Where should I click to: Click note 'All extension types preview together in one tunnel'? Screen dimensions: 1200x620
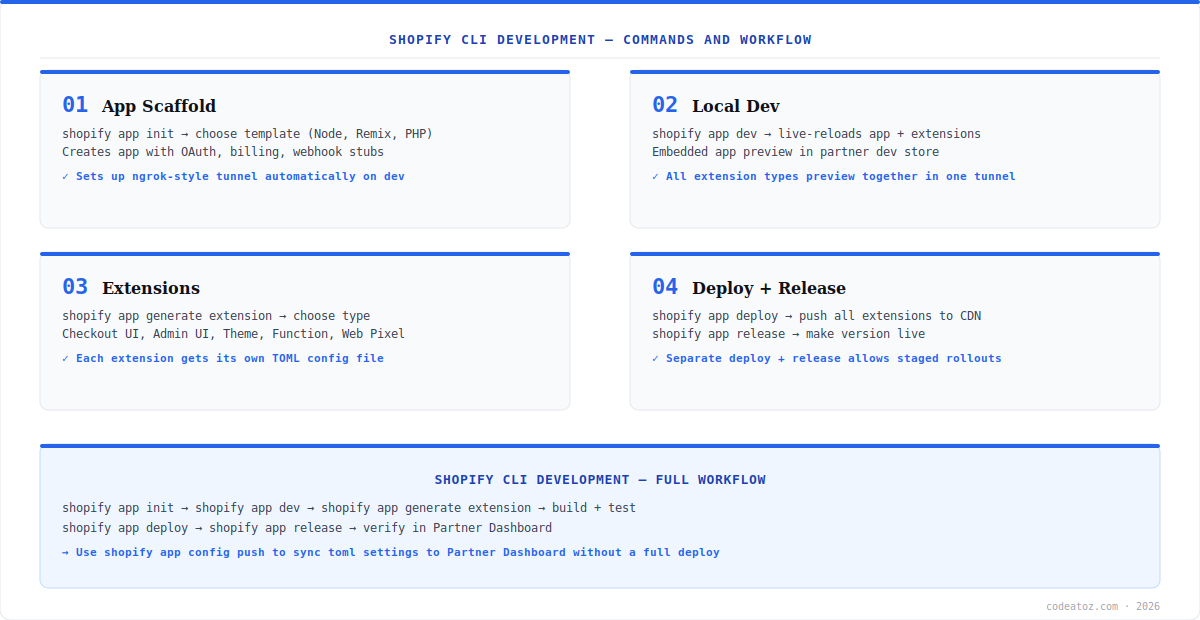[833, 176]
